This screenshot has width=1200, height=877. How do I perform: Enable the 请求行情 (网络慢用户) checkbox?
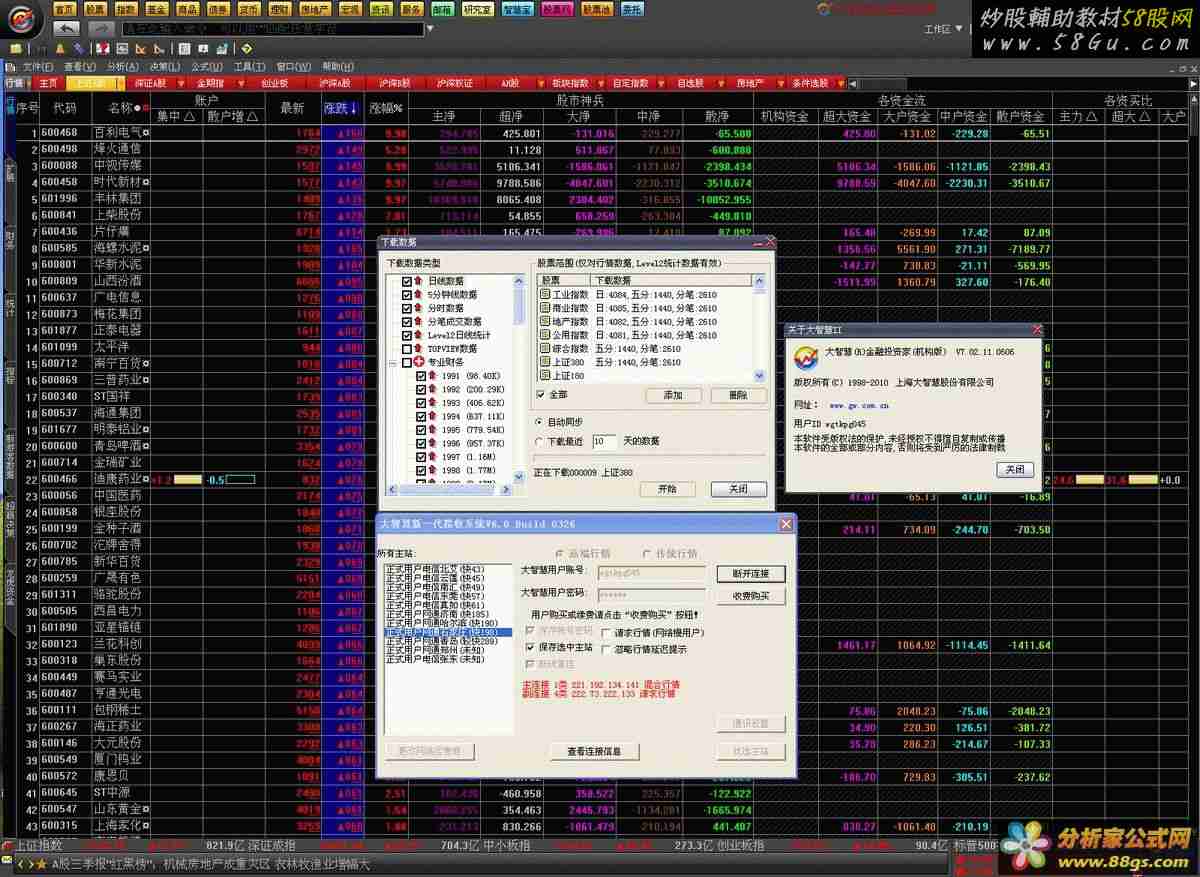click(x=606, y=632)
